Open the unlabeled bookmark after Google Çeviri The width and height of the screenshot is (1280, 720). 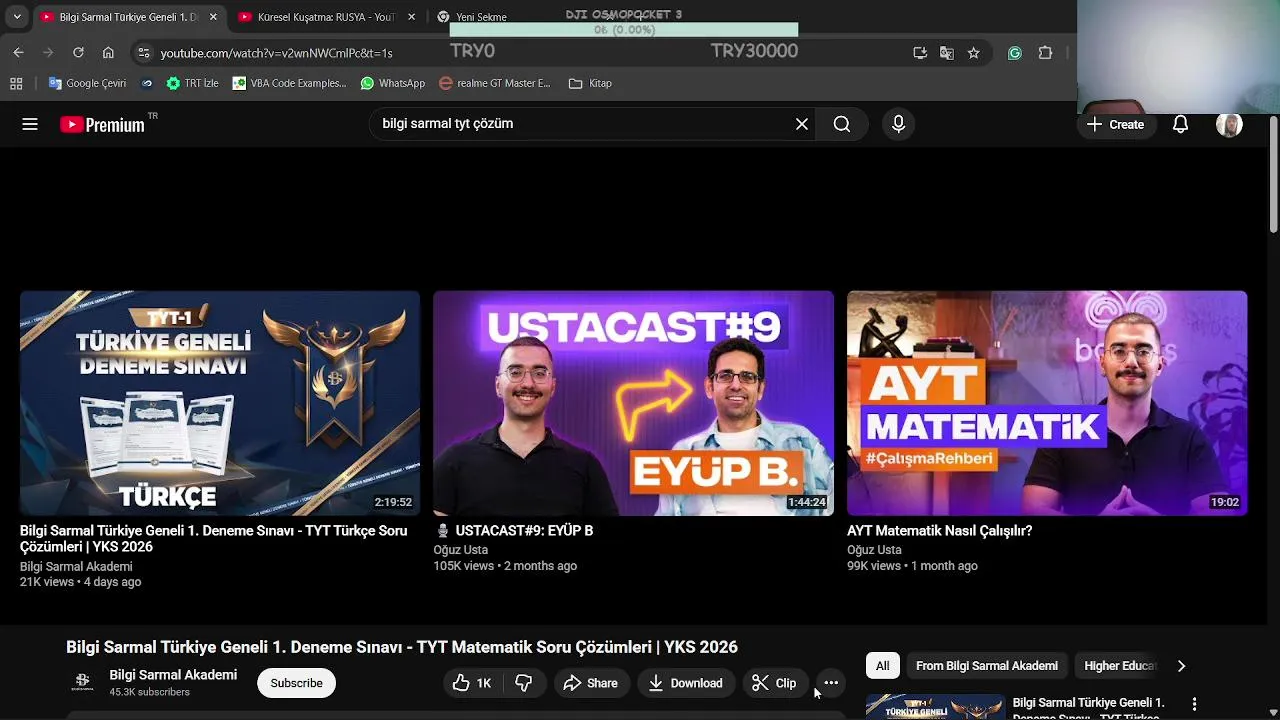(x=147, y=83)
